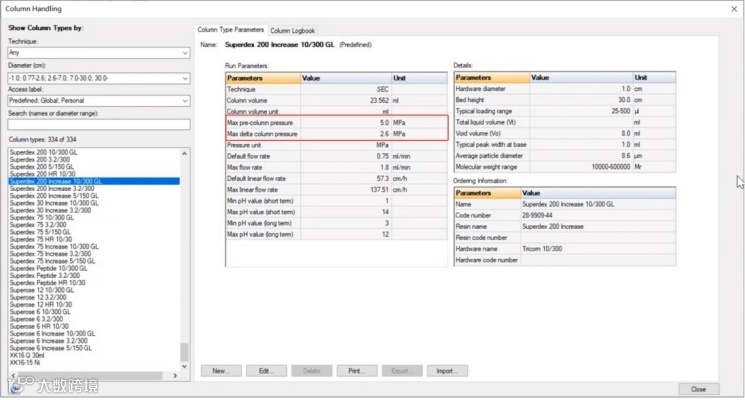Click the Typical loading range row in Details
Screen dimensions: 745x400
pyautogui.click(x=565, y=111)
